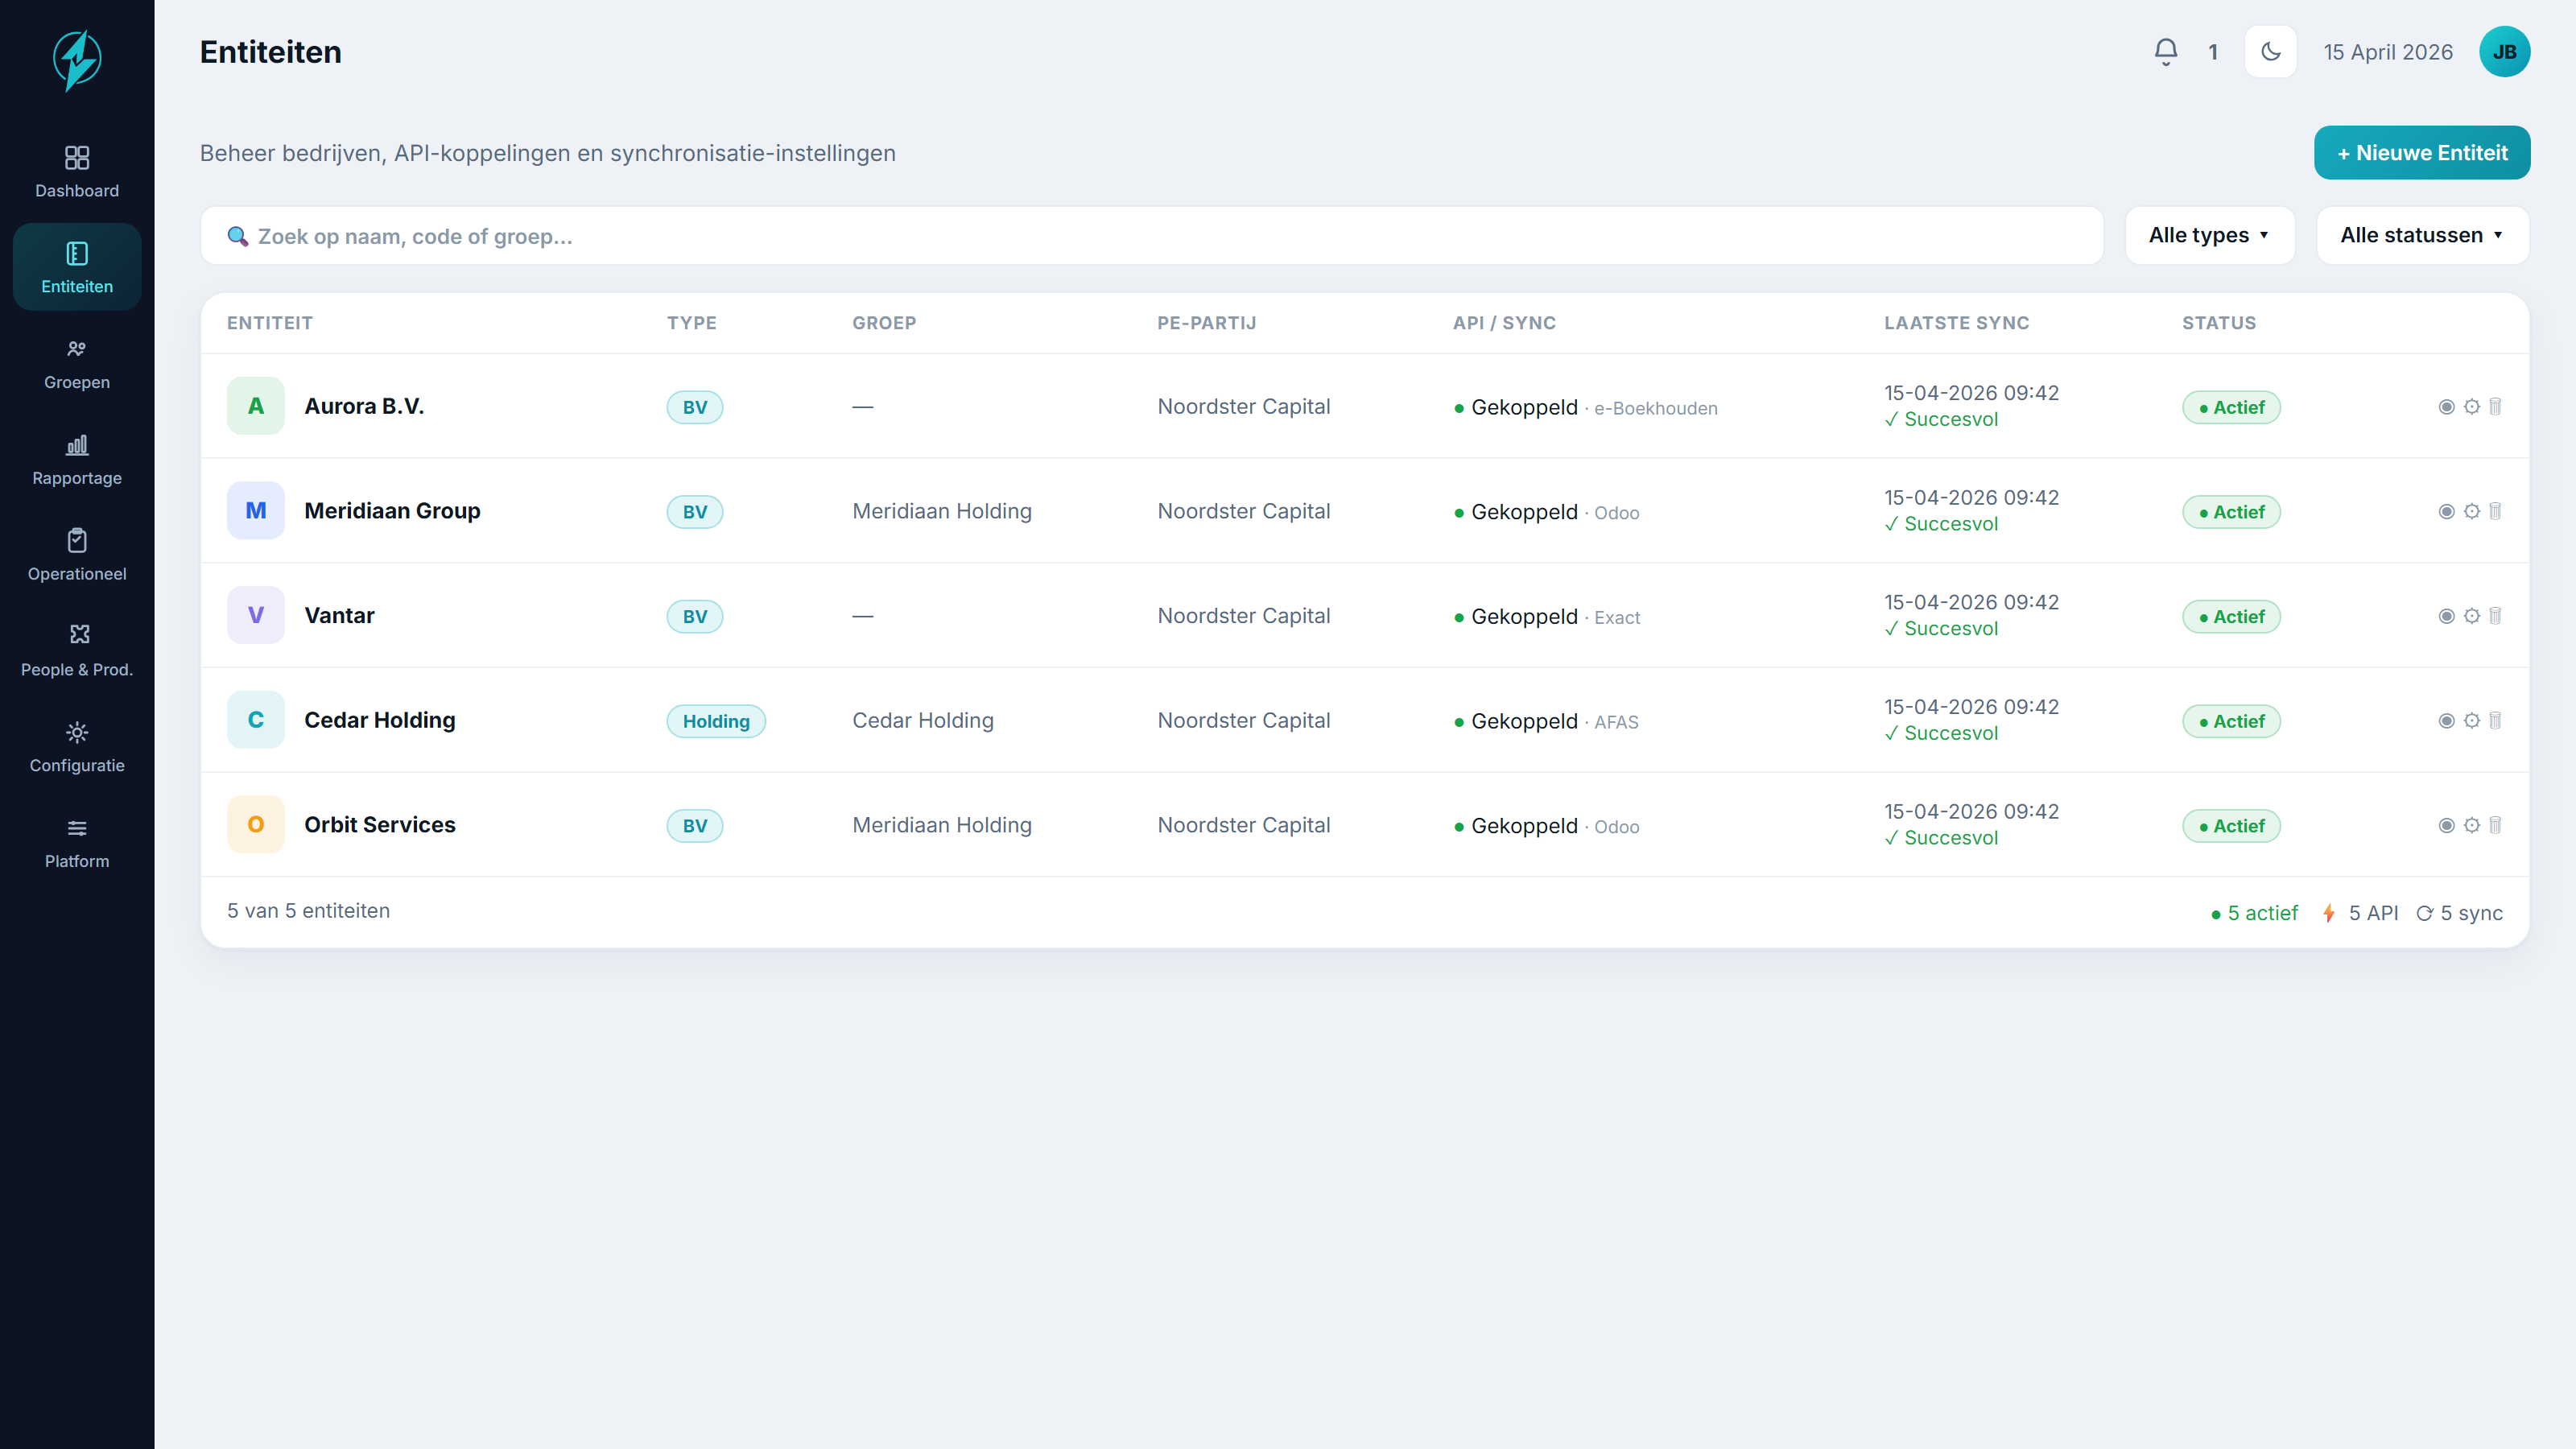This screenshot has width=2576, height=1449.
Task: Delete Aurora B.V. with trash icon
Action: (x=2495, y=407)
